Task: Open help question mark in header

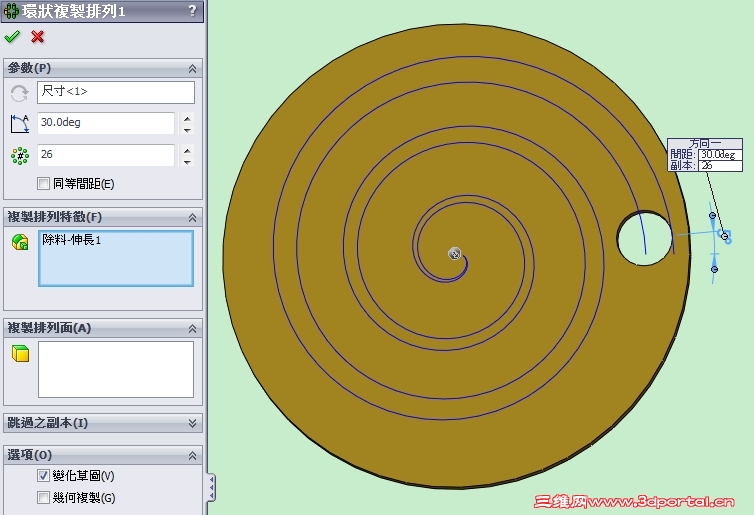Action: pyautogui.click(x=192, y=11)
